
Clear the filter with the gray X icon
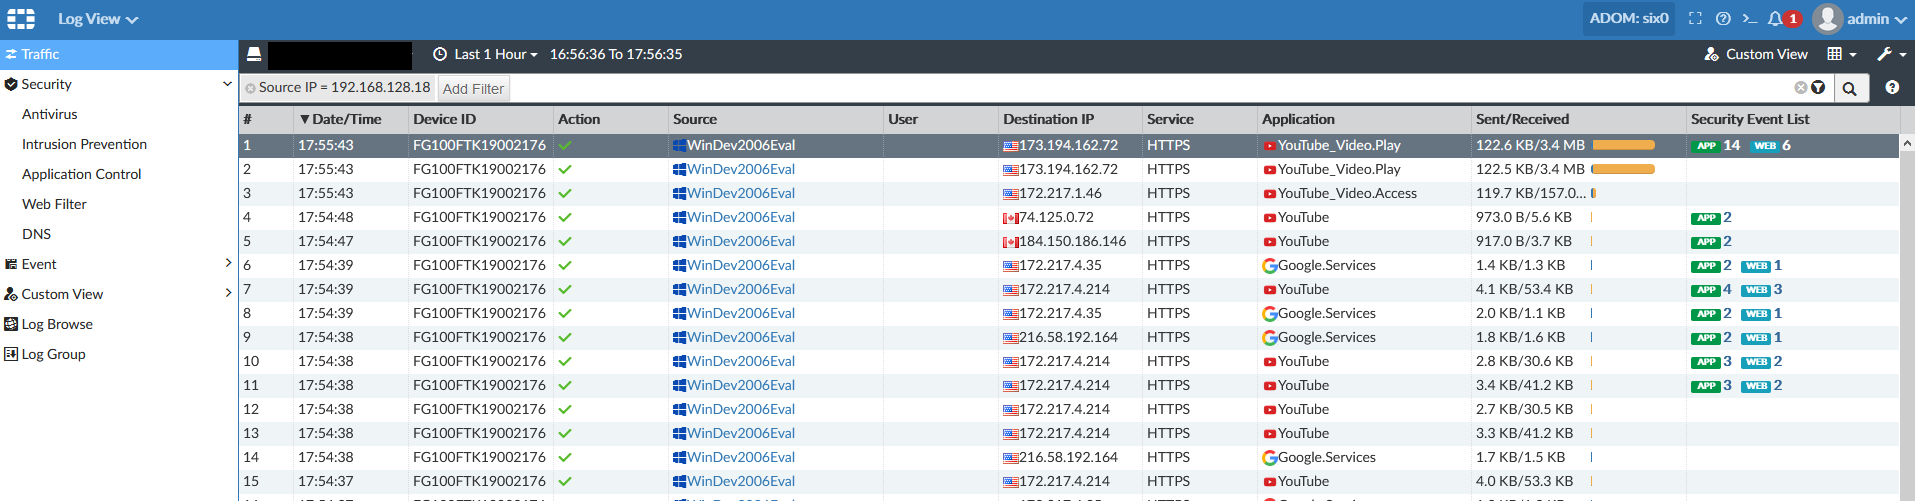1801,88
